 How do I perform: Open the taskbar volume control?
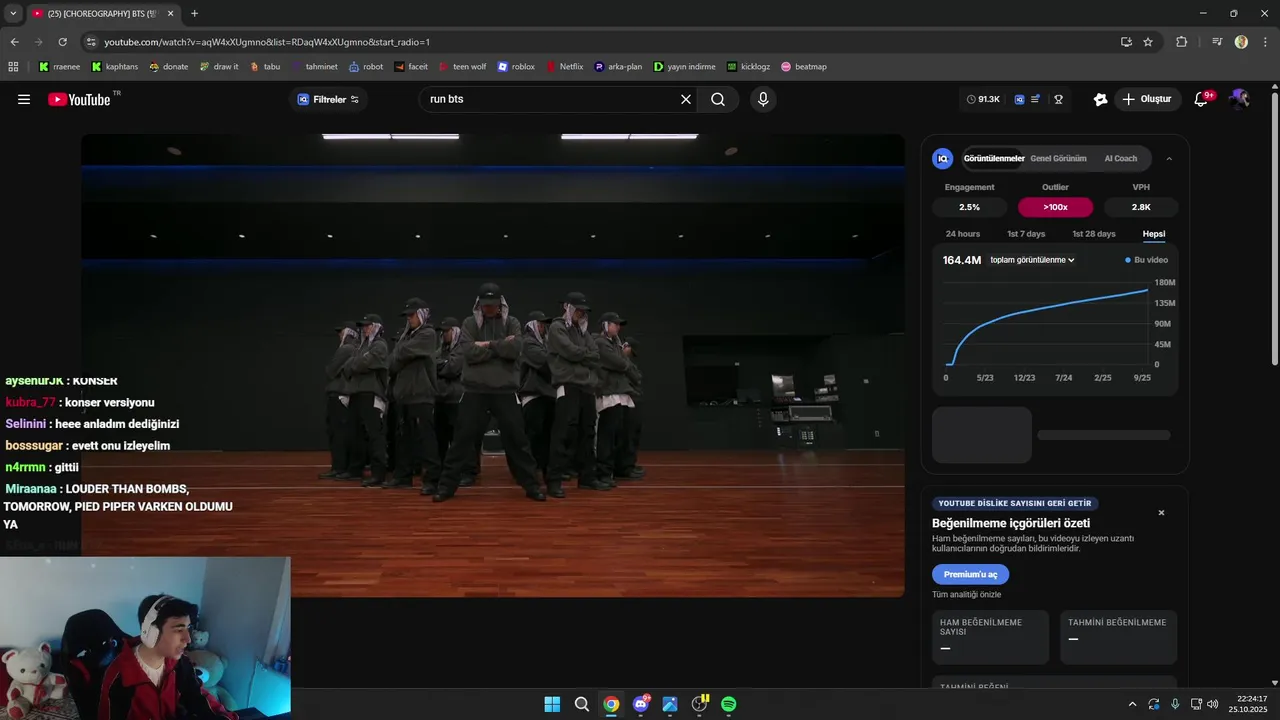(x=1213, y=704)
